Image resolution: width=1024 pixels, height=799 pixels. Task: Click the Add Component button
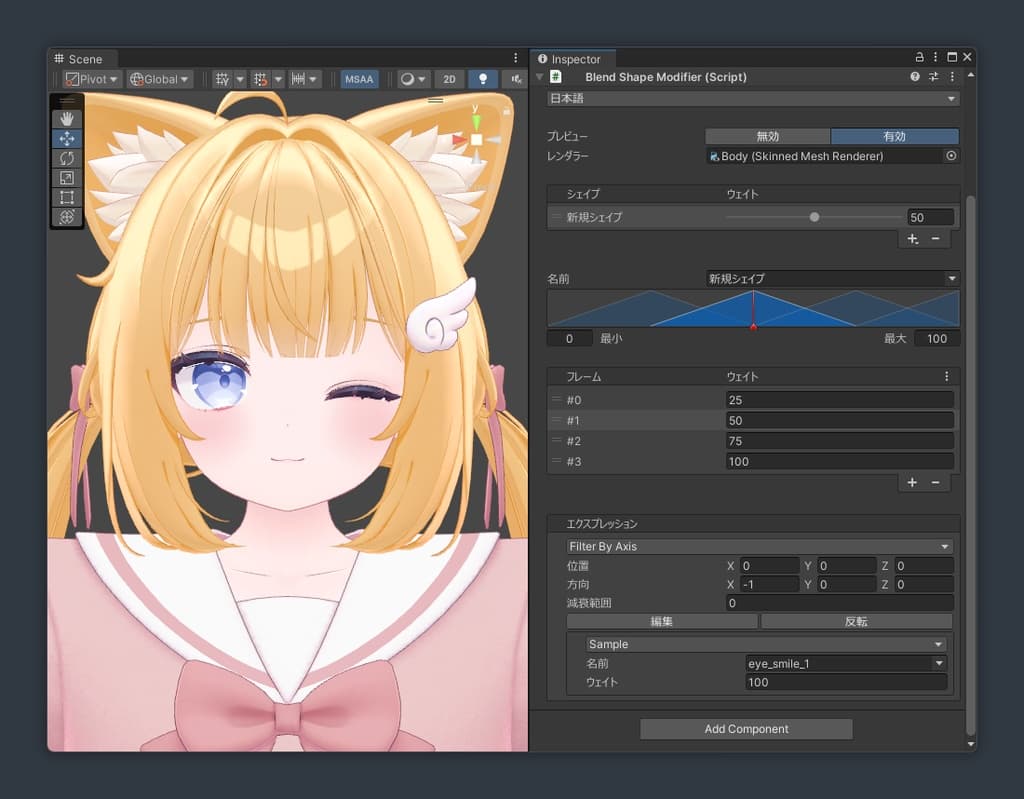[x=746, y=729]
